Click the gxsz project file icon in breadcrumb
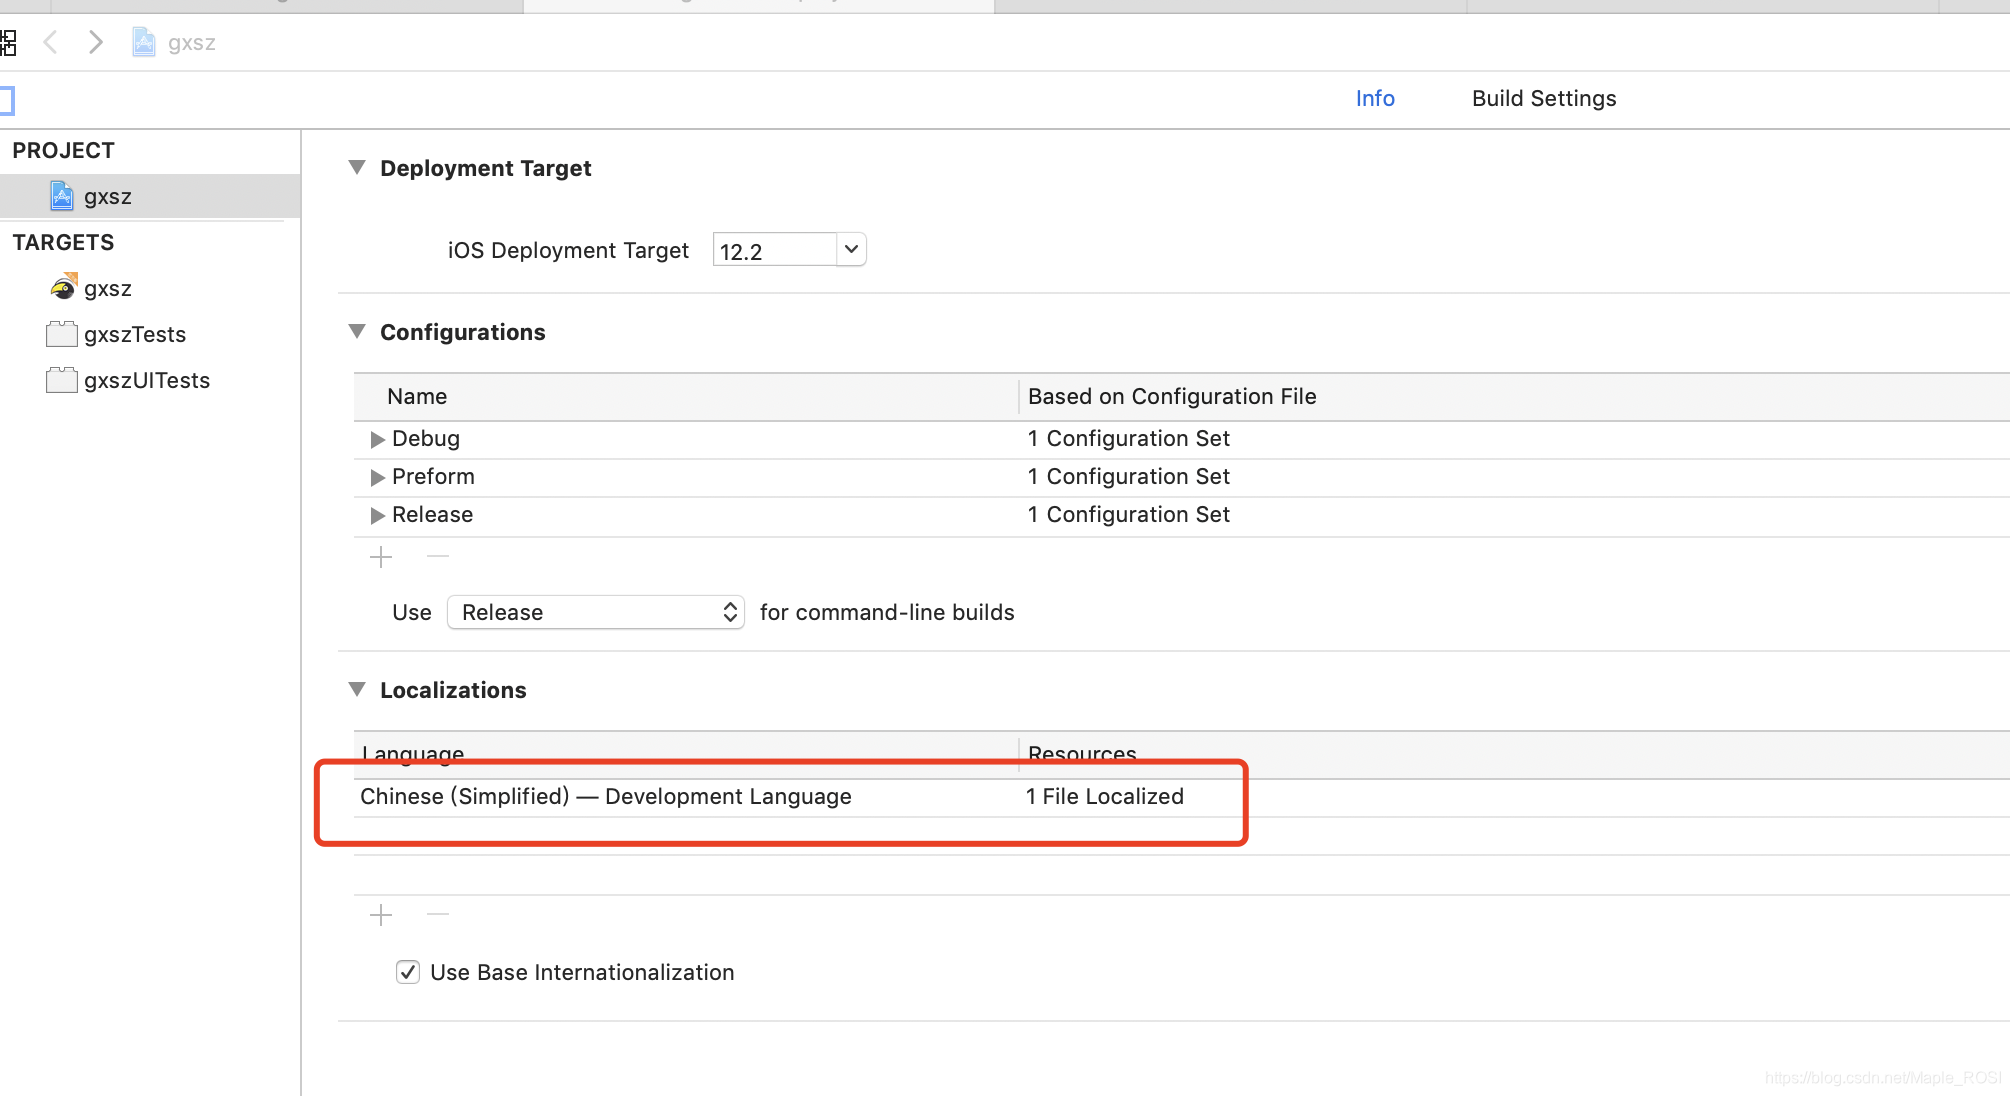The height and width of the screenshot is (1096, 2010). 144,42
